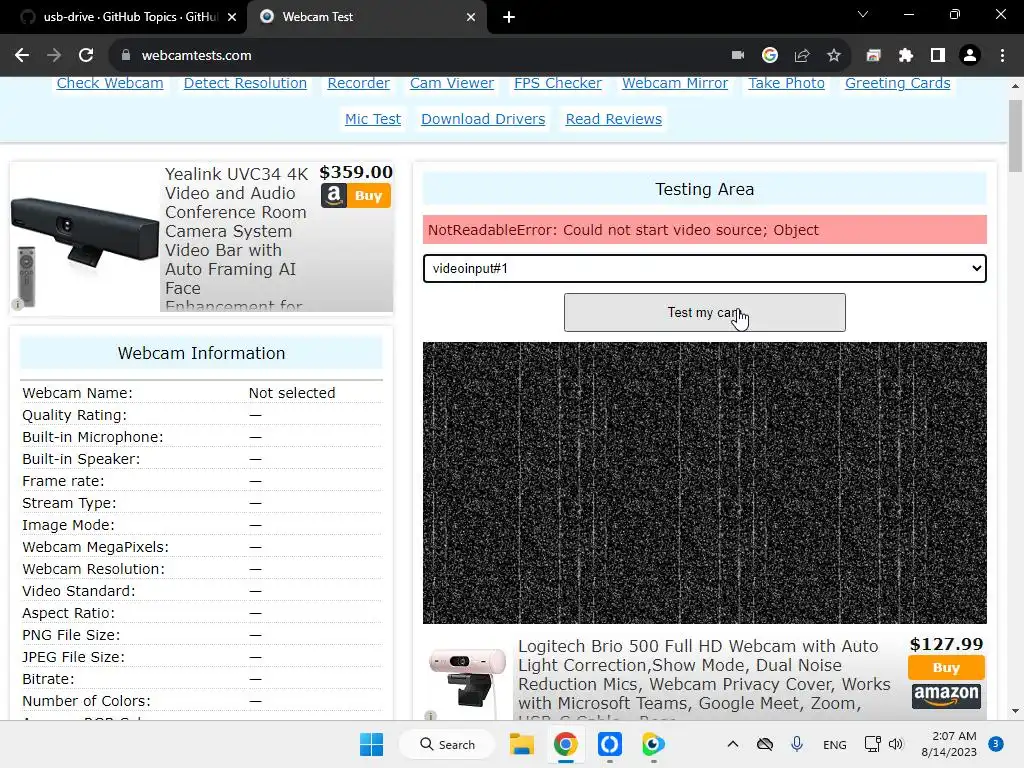
Task: Open the Extensions puzzle icon
Action: click(906, 56)
